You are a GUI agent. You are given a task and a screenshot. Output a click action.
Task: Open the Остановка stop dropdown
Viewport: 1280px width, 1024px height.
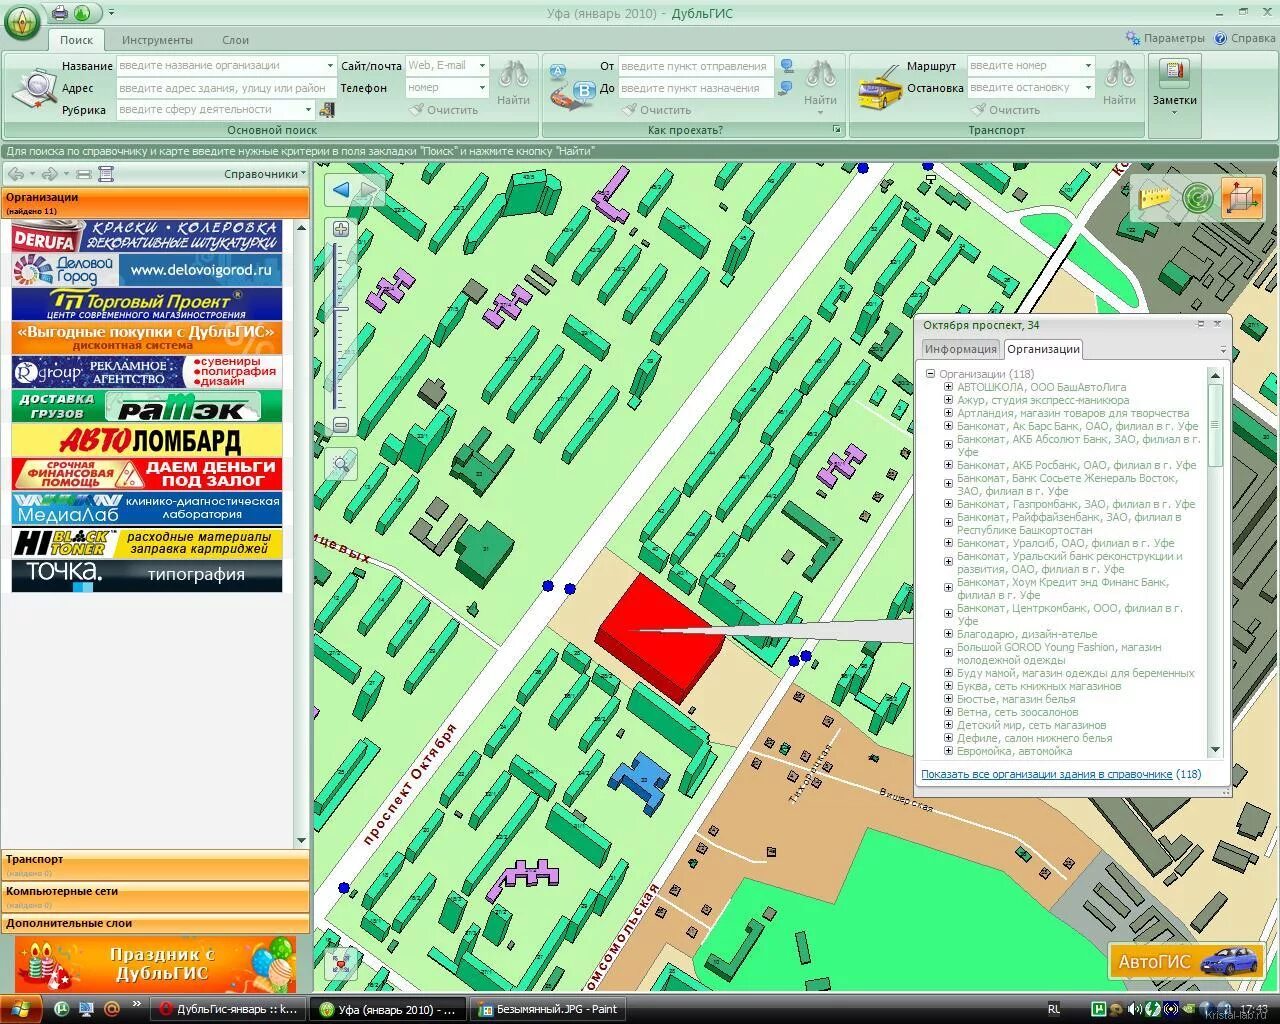1088,87
